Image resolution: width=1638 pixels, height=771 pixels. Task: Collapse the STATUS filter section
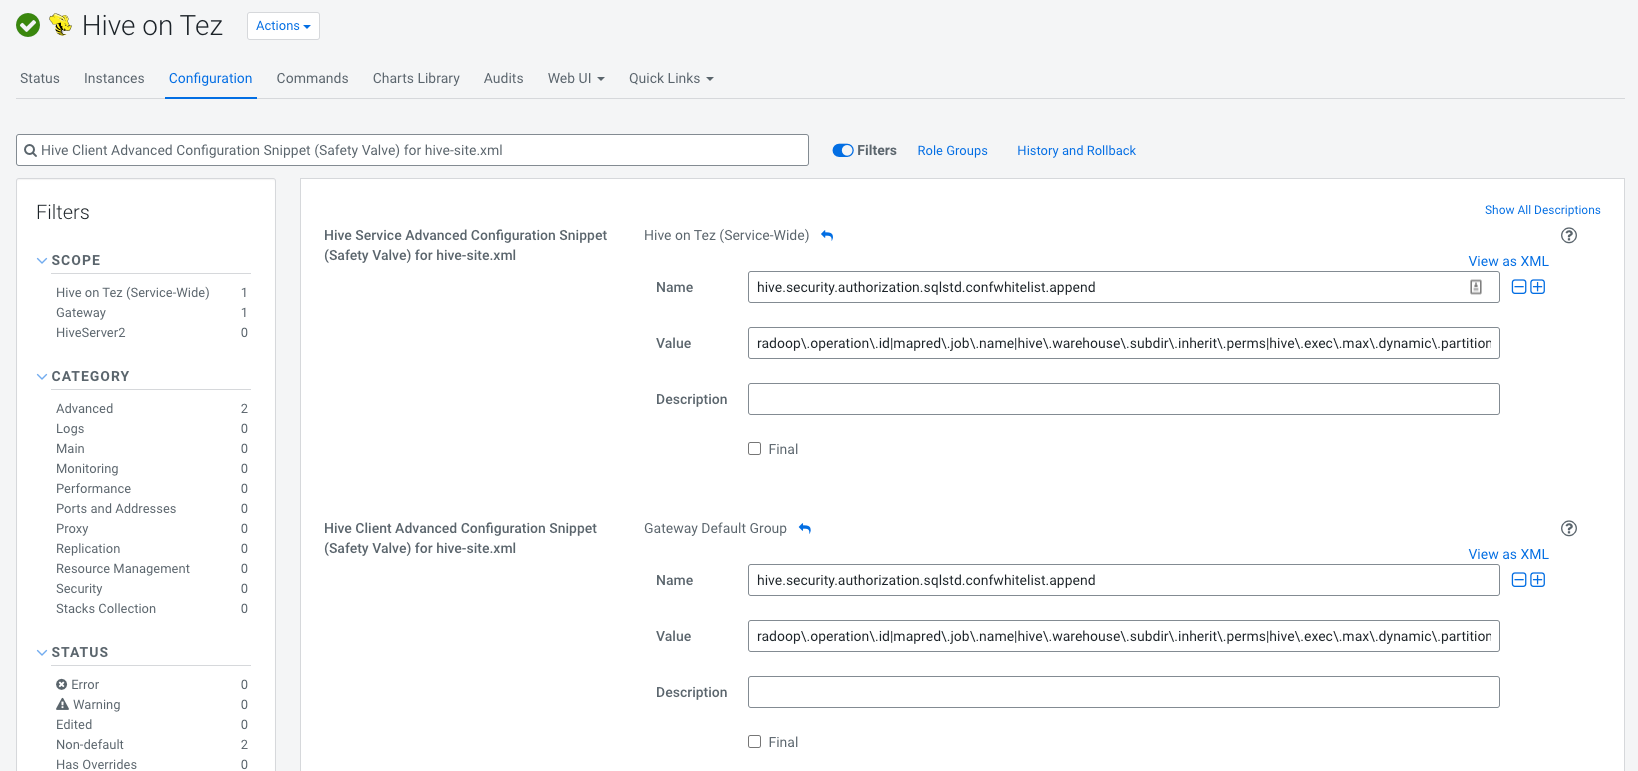pos(42,653)
